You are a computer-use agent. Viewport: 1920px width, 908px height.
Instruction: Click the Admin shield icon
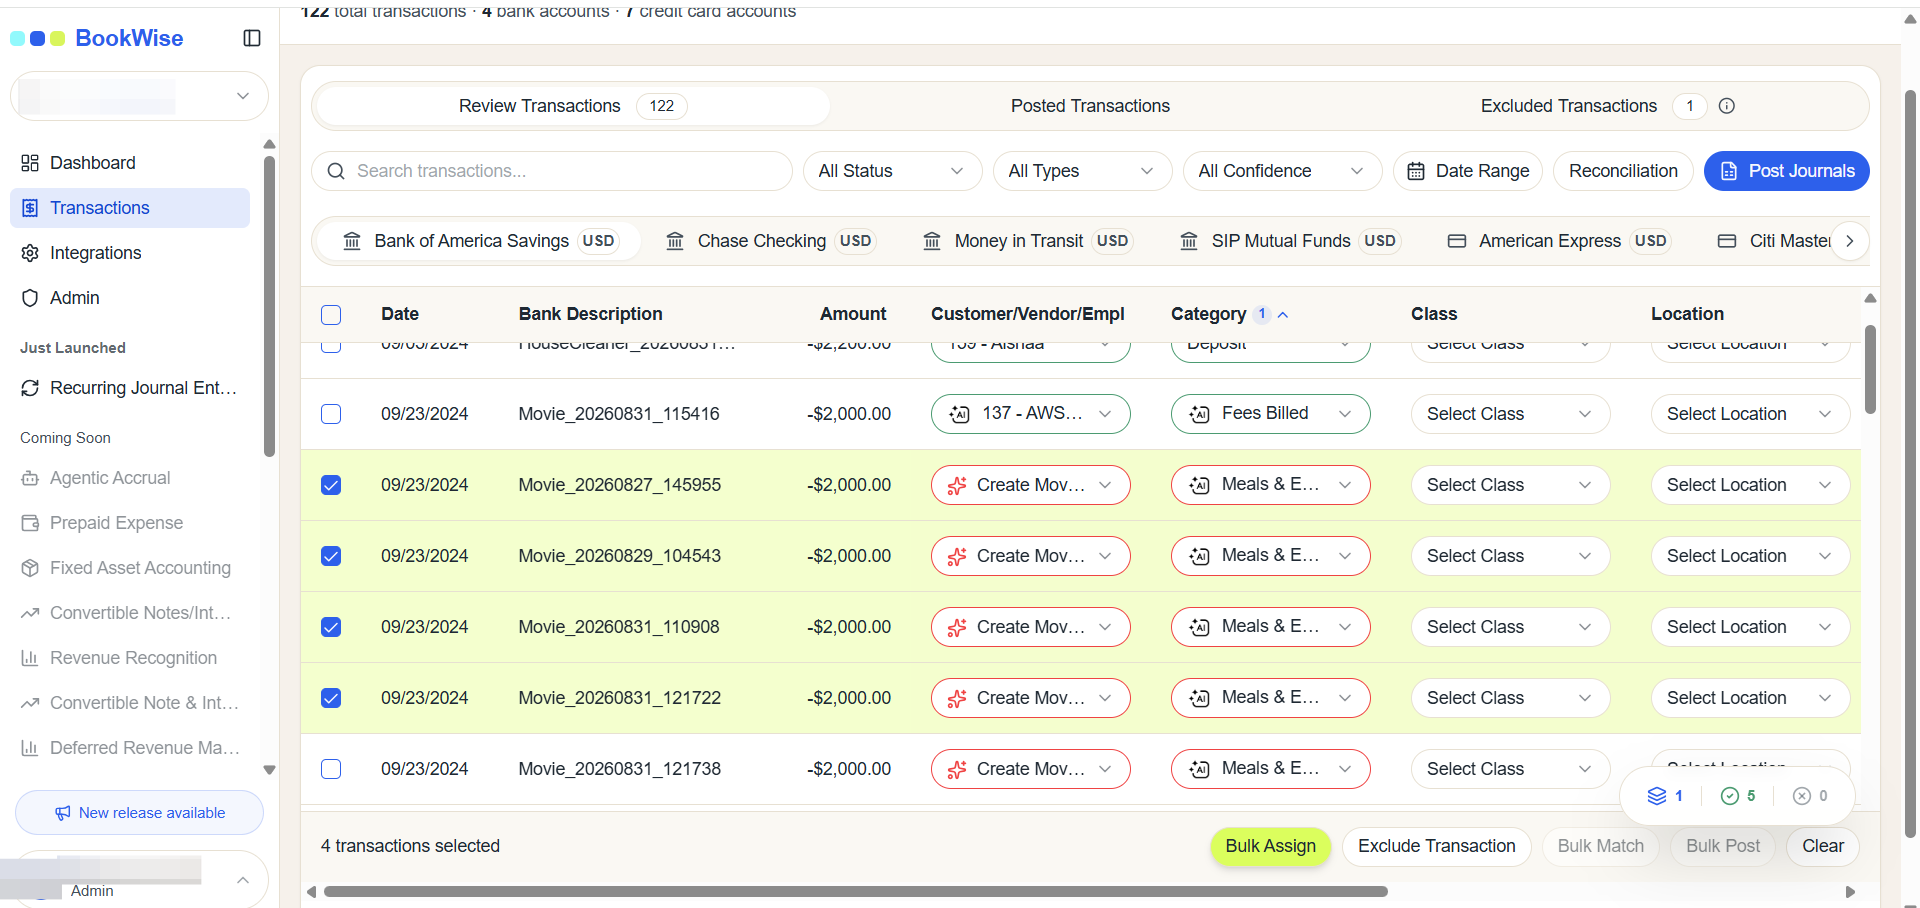(30, 298)
